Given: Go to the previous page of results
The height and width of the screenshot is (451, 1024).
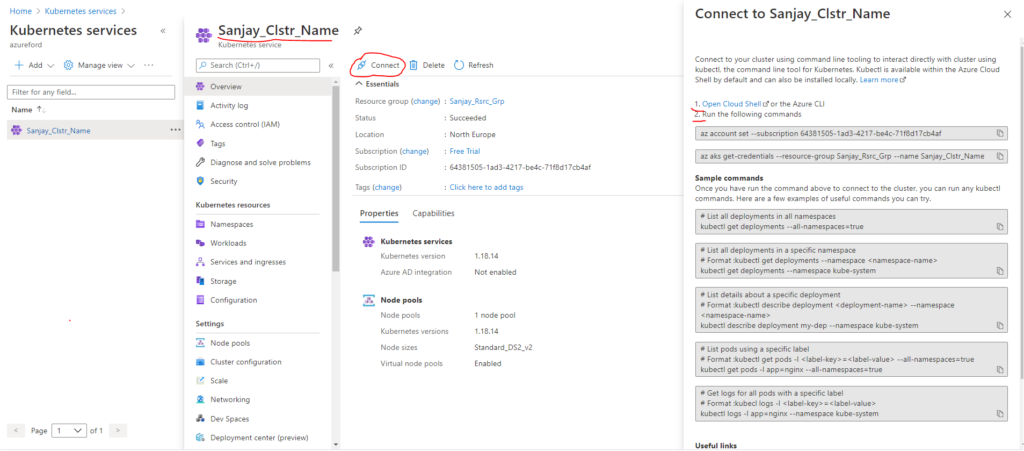Looking at the screenshot, I should pos(16,431).
